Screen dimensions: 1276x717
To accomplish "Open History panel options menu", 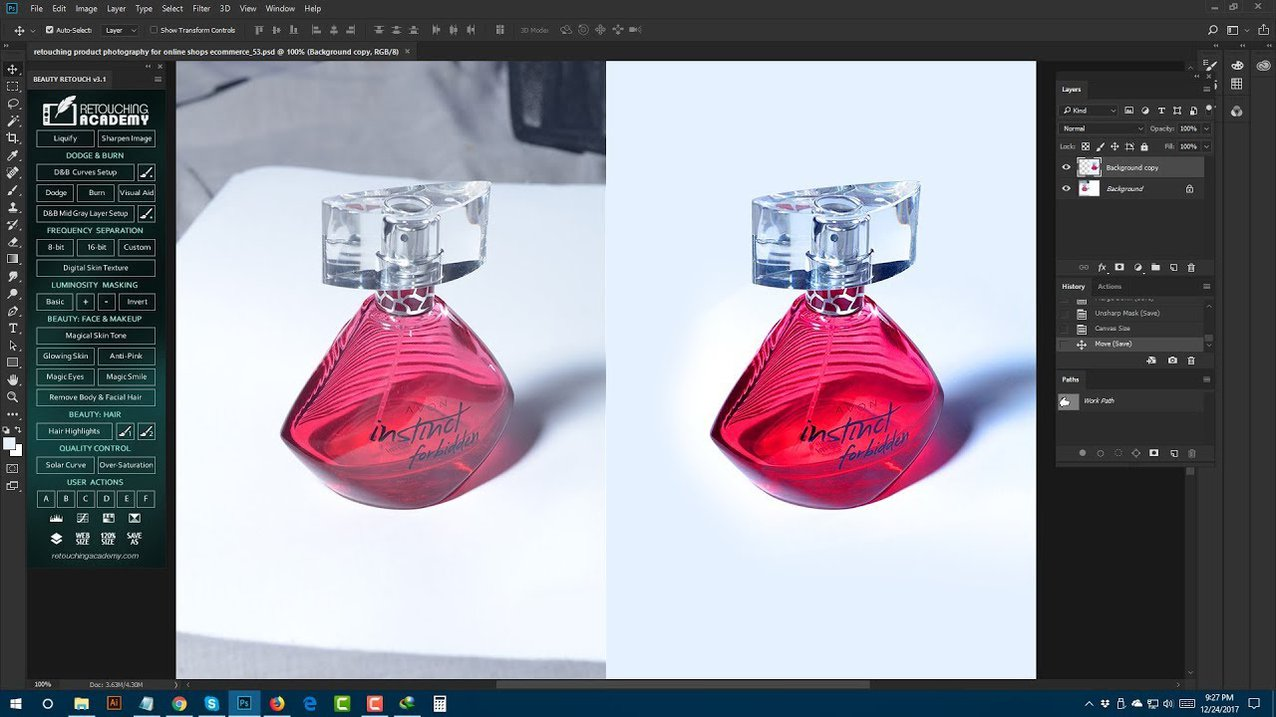I will (x=1209, y=287).
